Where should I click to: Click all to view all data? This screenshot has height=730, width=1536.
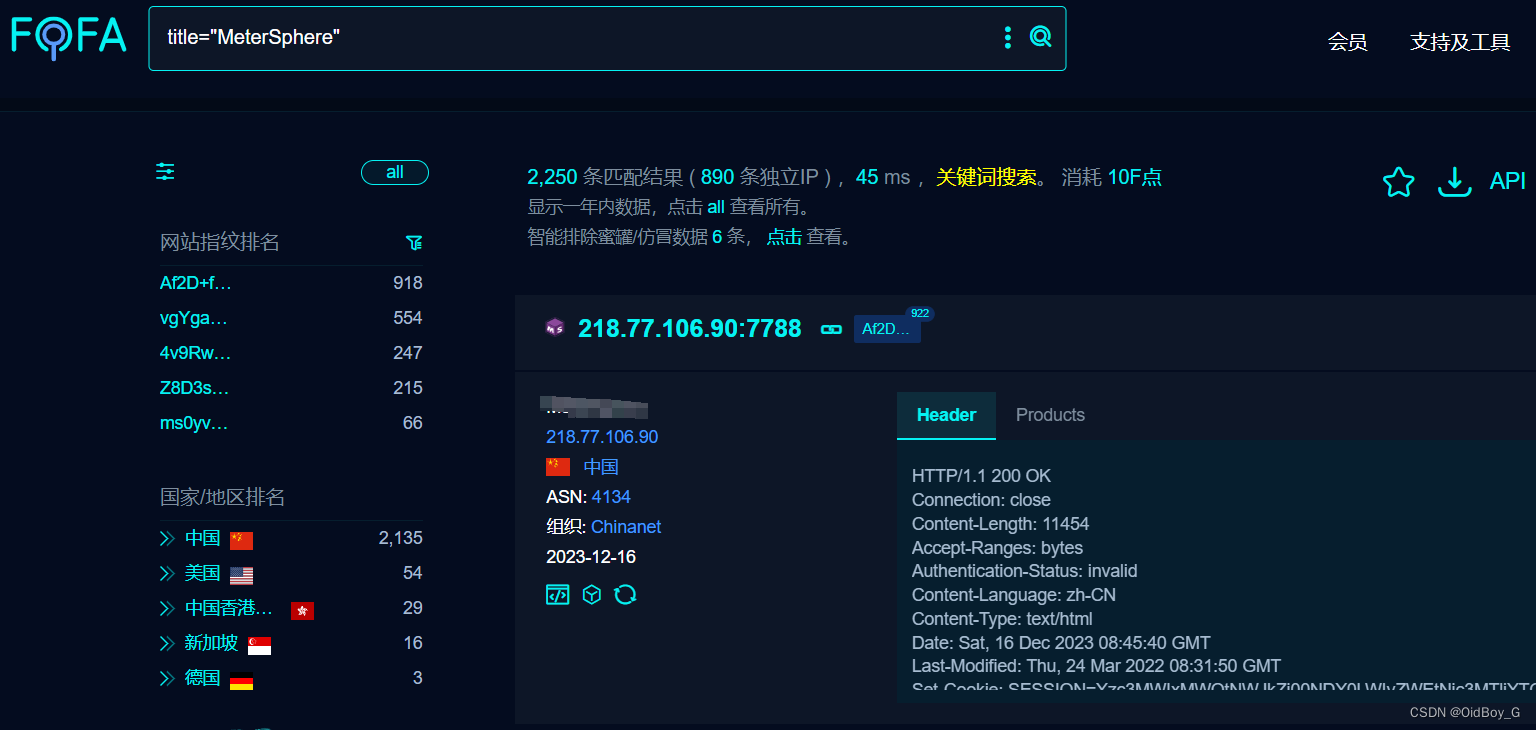[716, 208]
